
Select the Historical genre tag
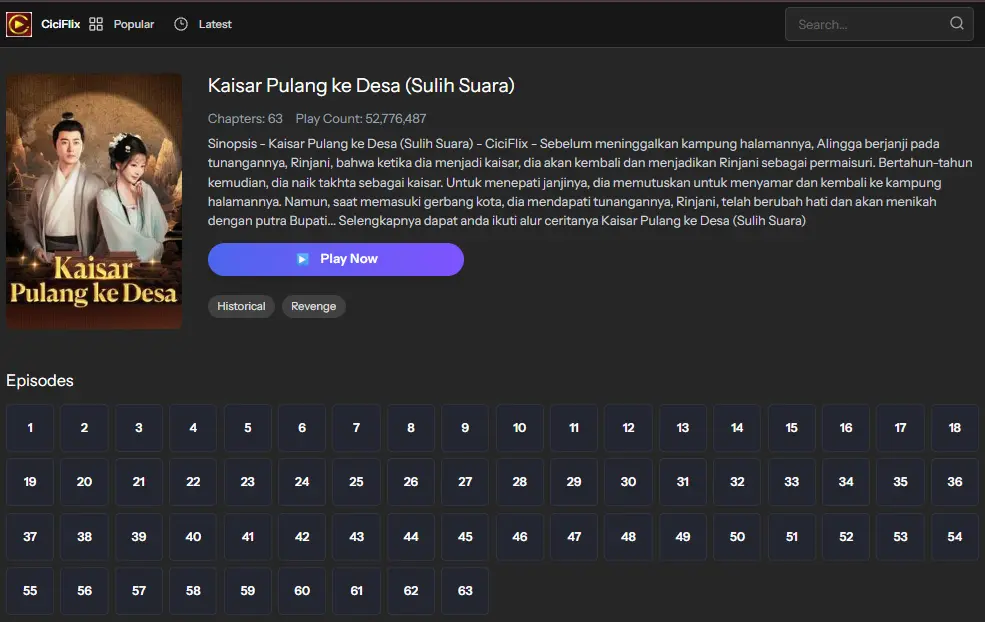241,307
